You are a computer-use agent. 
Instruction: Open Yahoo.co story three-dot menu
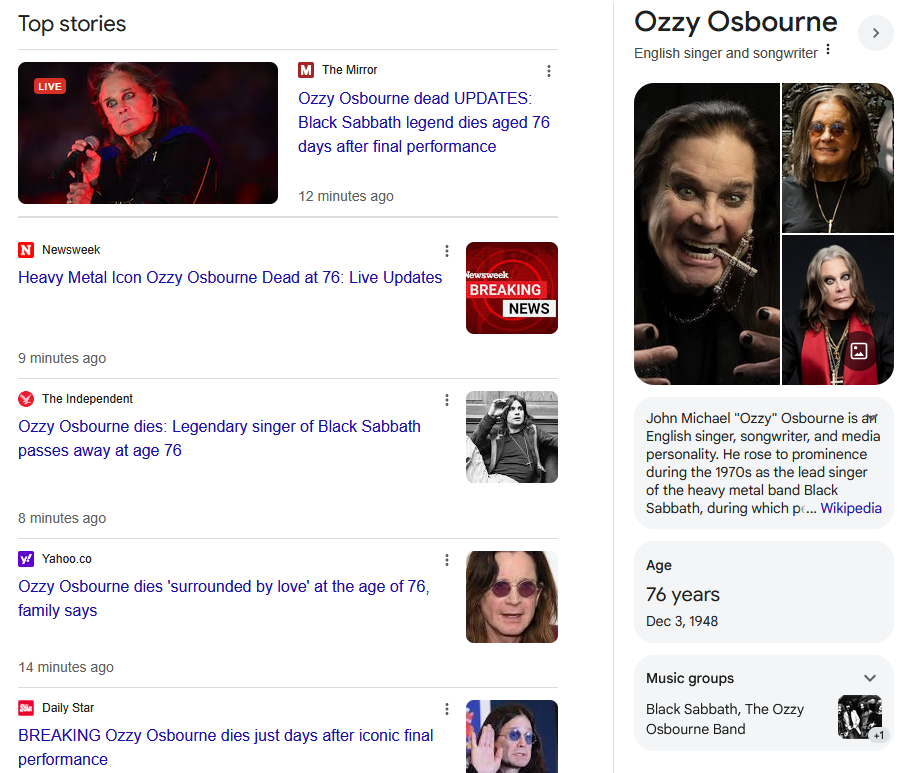(447, 560)
